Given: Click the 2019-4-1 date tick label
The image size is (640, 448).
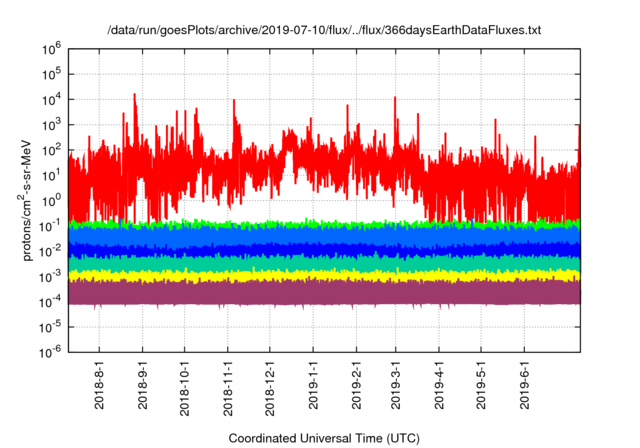Looking at the screenshot, I should tap(439, 384).
